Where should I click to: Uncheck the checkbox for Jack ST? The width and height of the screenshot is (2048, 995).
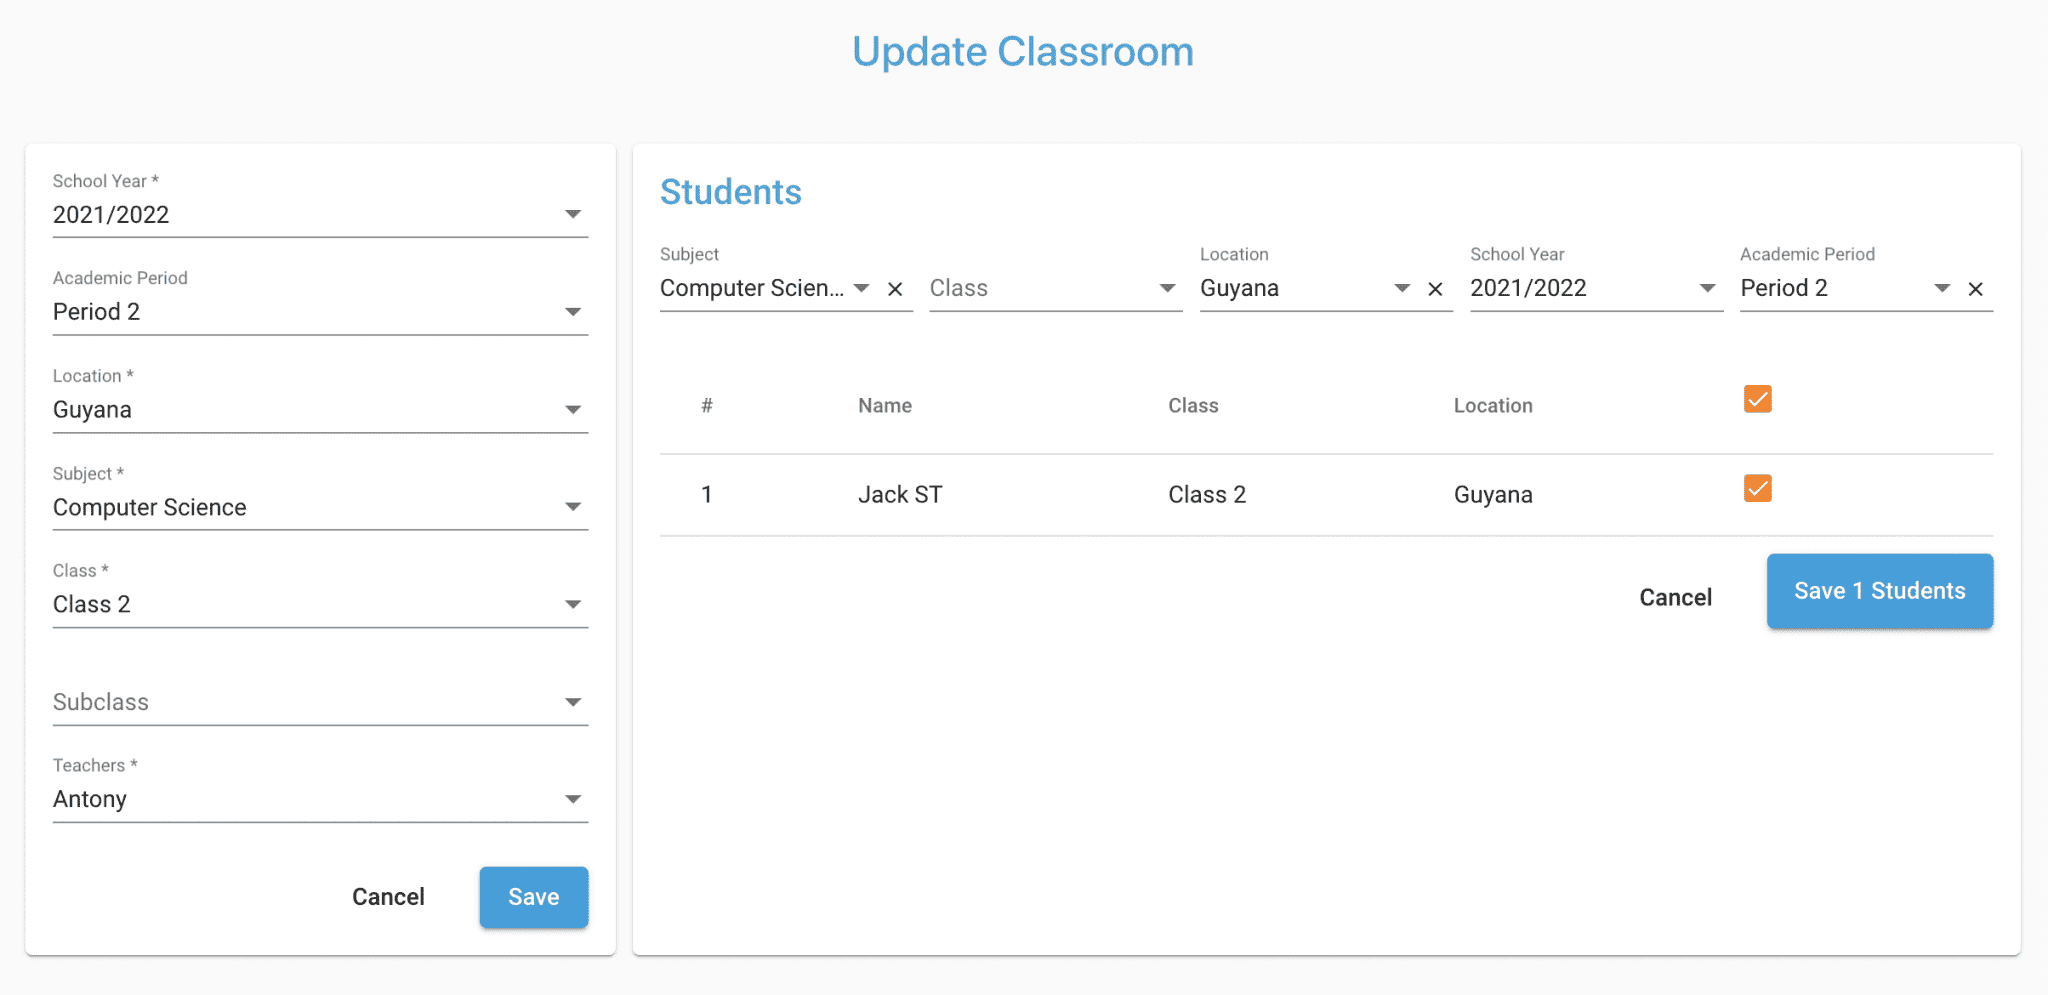[x=1757, y=488]
